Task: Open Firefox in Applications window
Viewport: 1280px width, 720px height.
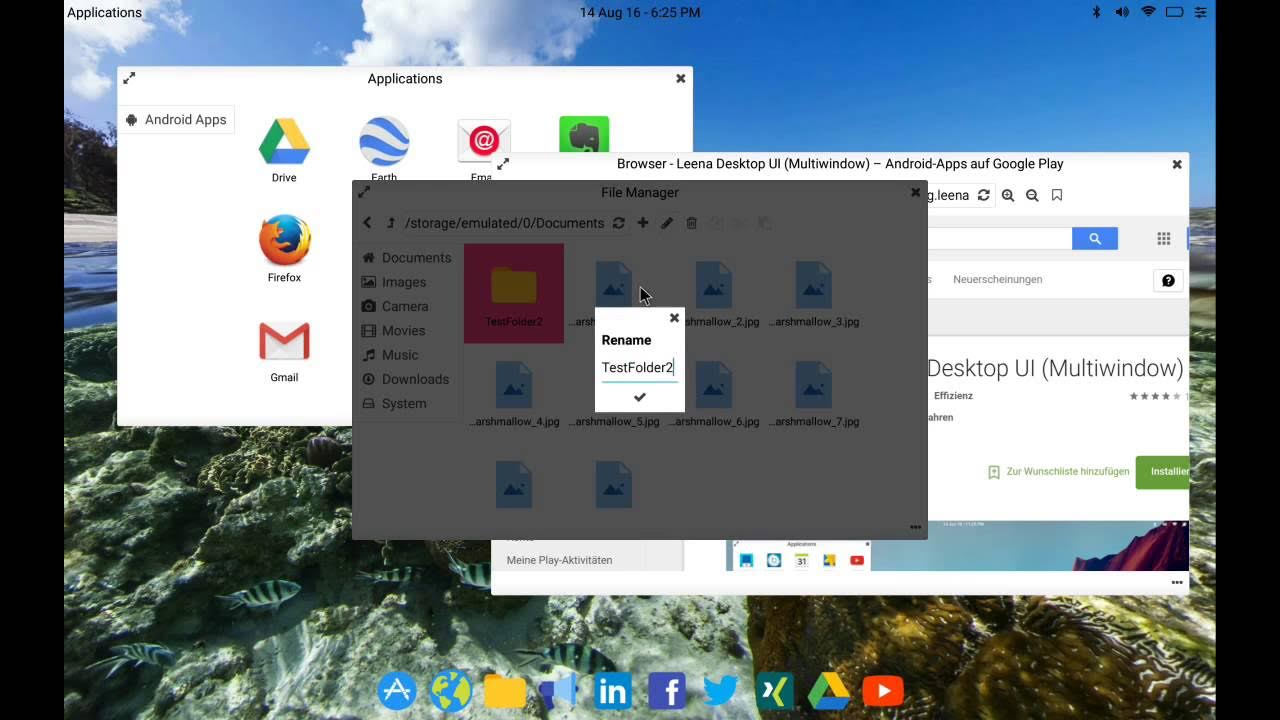Action: [284, 250]
